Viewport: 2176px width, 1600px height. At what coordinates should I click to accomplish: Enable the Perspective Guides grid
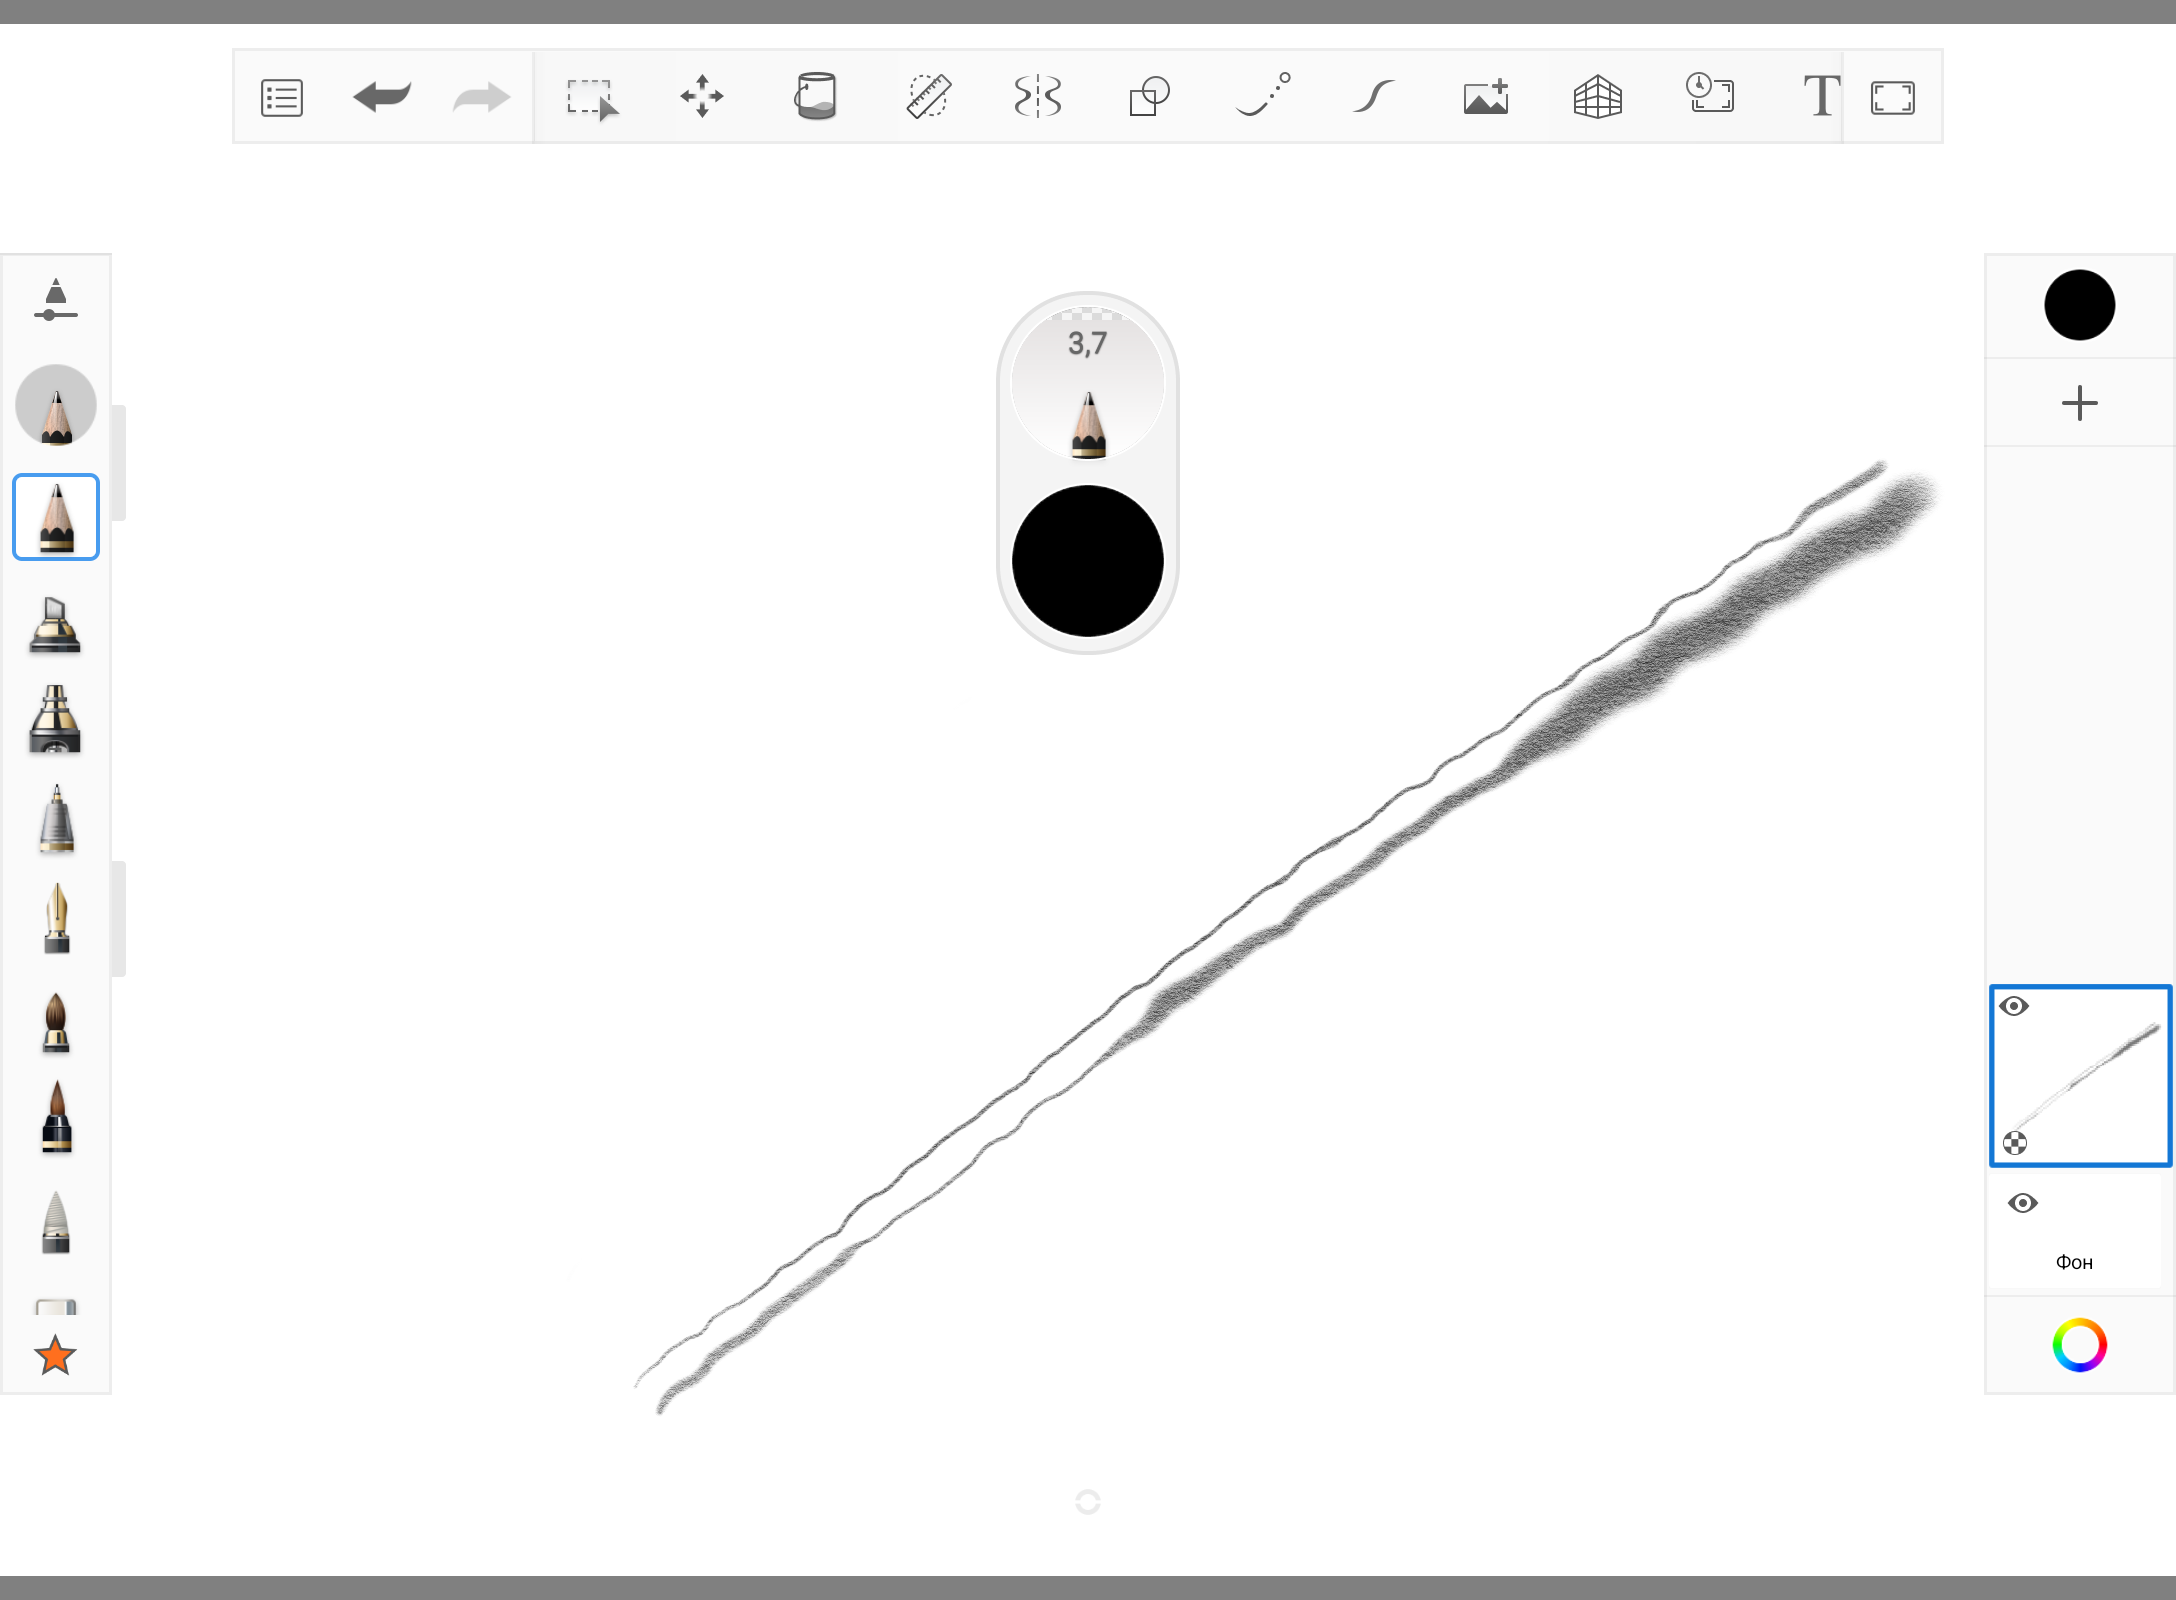[1597, 97]
